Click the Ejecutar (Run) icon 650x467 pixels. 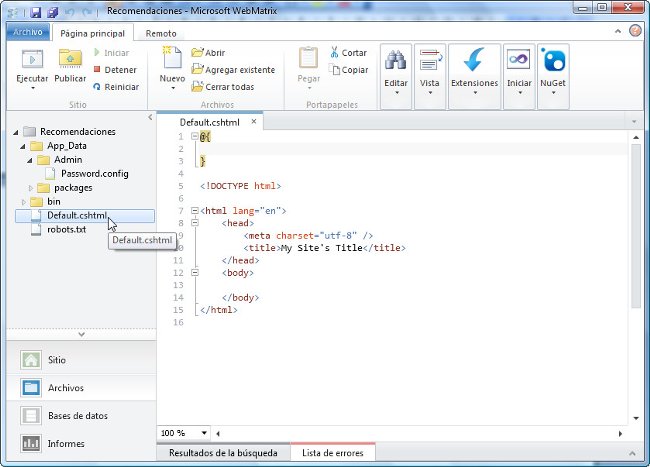click(x=32, y=59)
